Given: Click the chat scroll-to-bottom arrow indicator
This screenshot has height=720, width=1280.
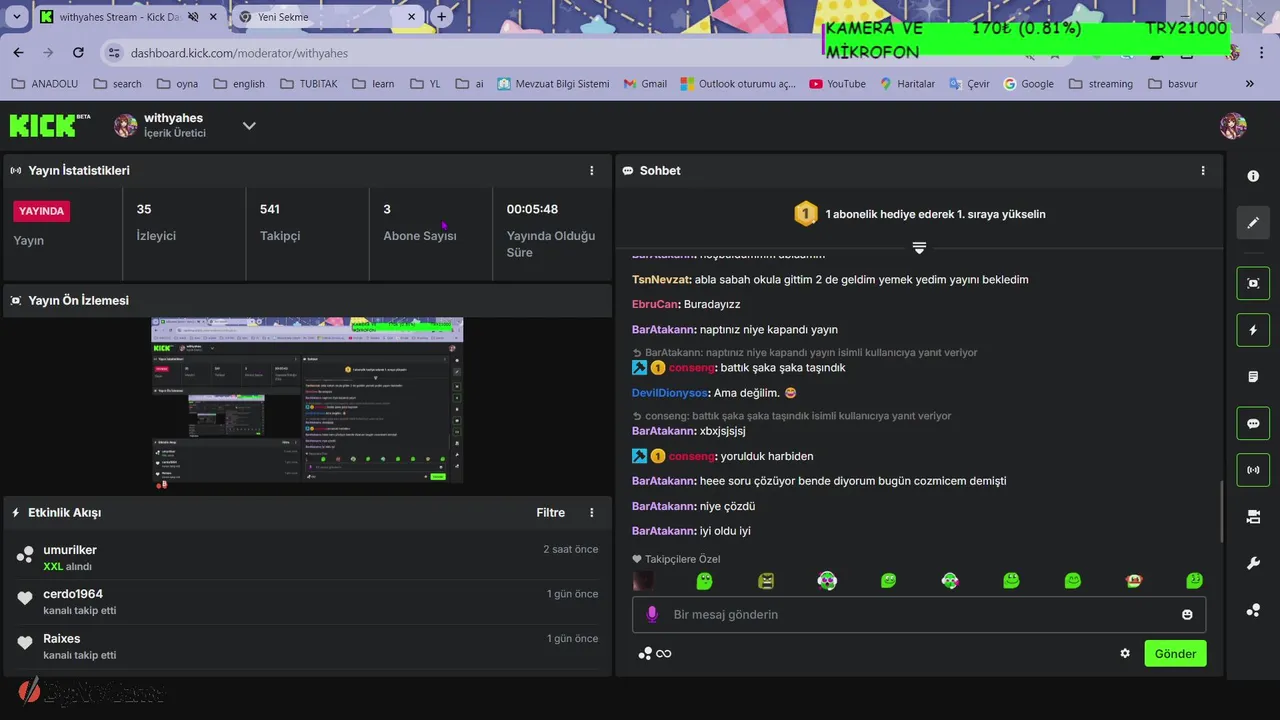Looking at the screenshot, I should coord(919,247).
